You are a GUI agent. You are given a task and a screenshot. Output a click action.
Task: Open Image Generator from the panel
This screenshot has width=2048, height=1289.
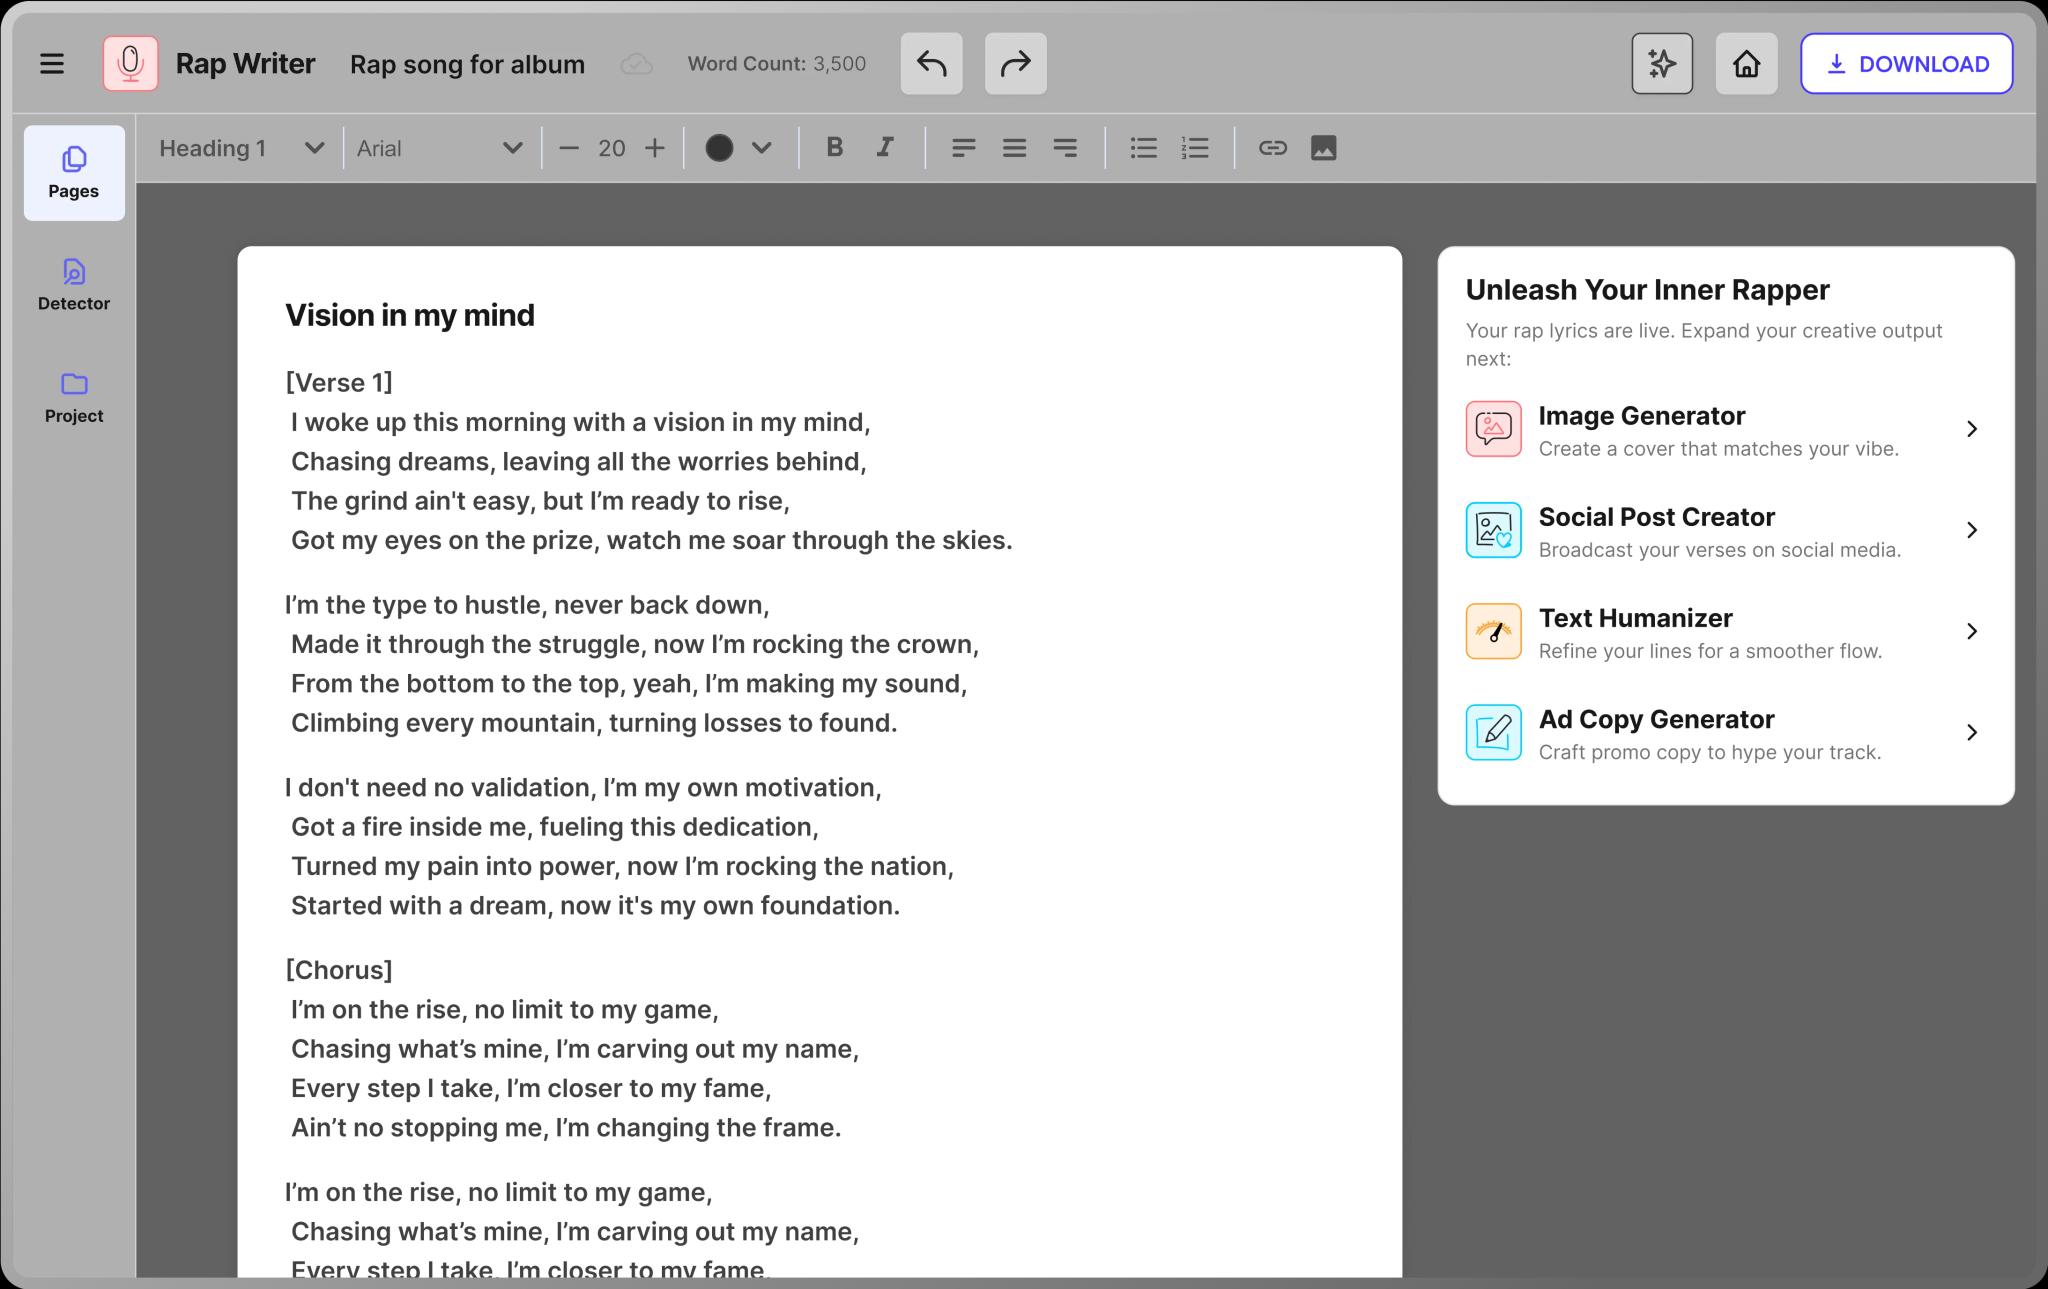click(1724, 430)
